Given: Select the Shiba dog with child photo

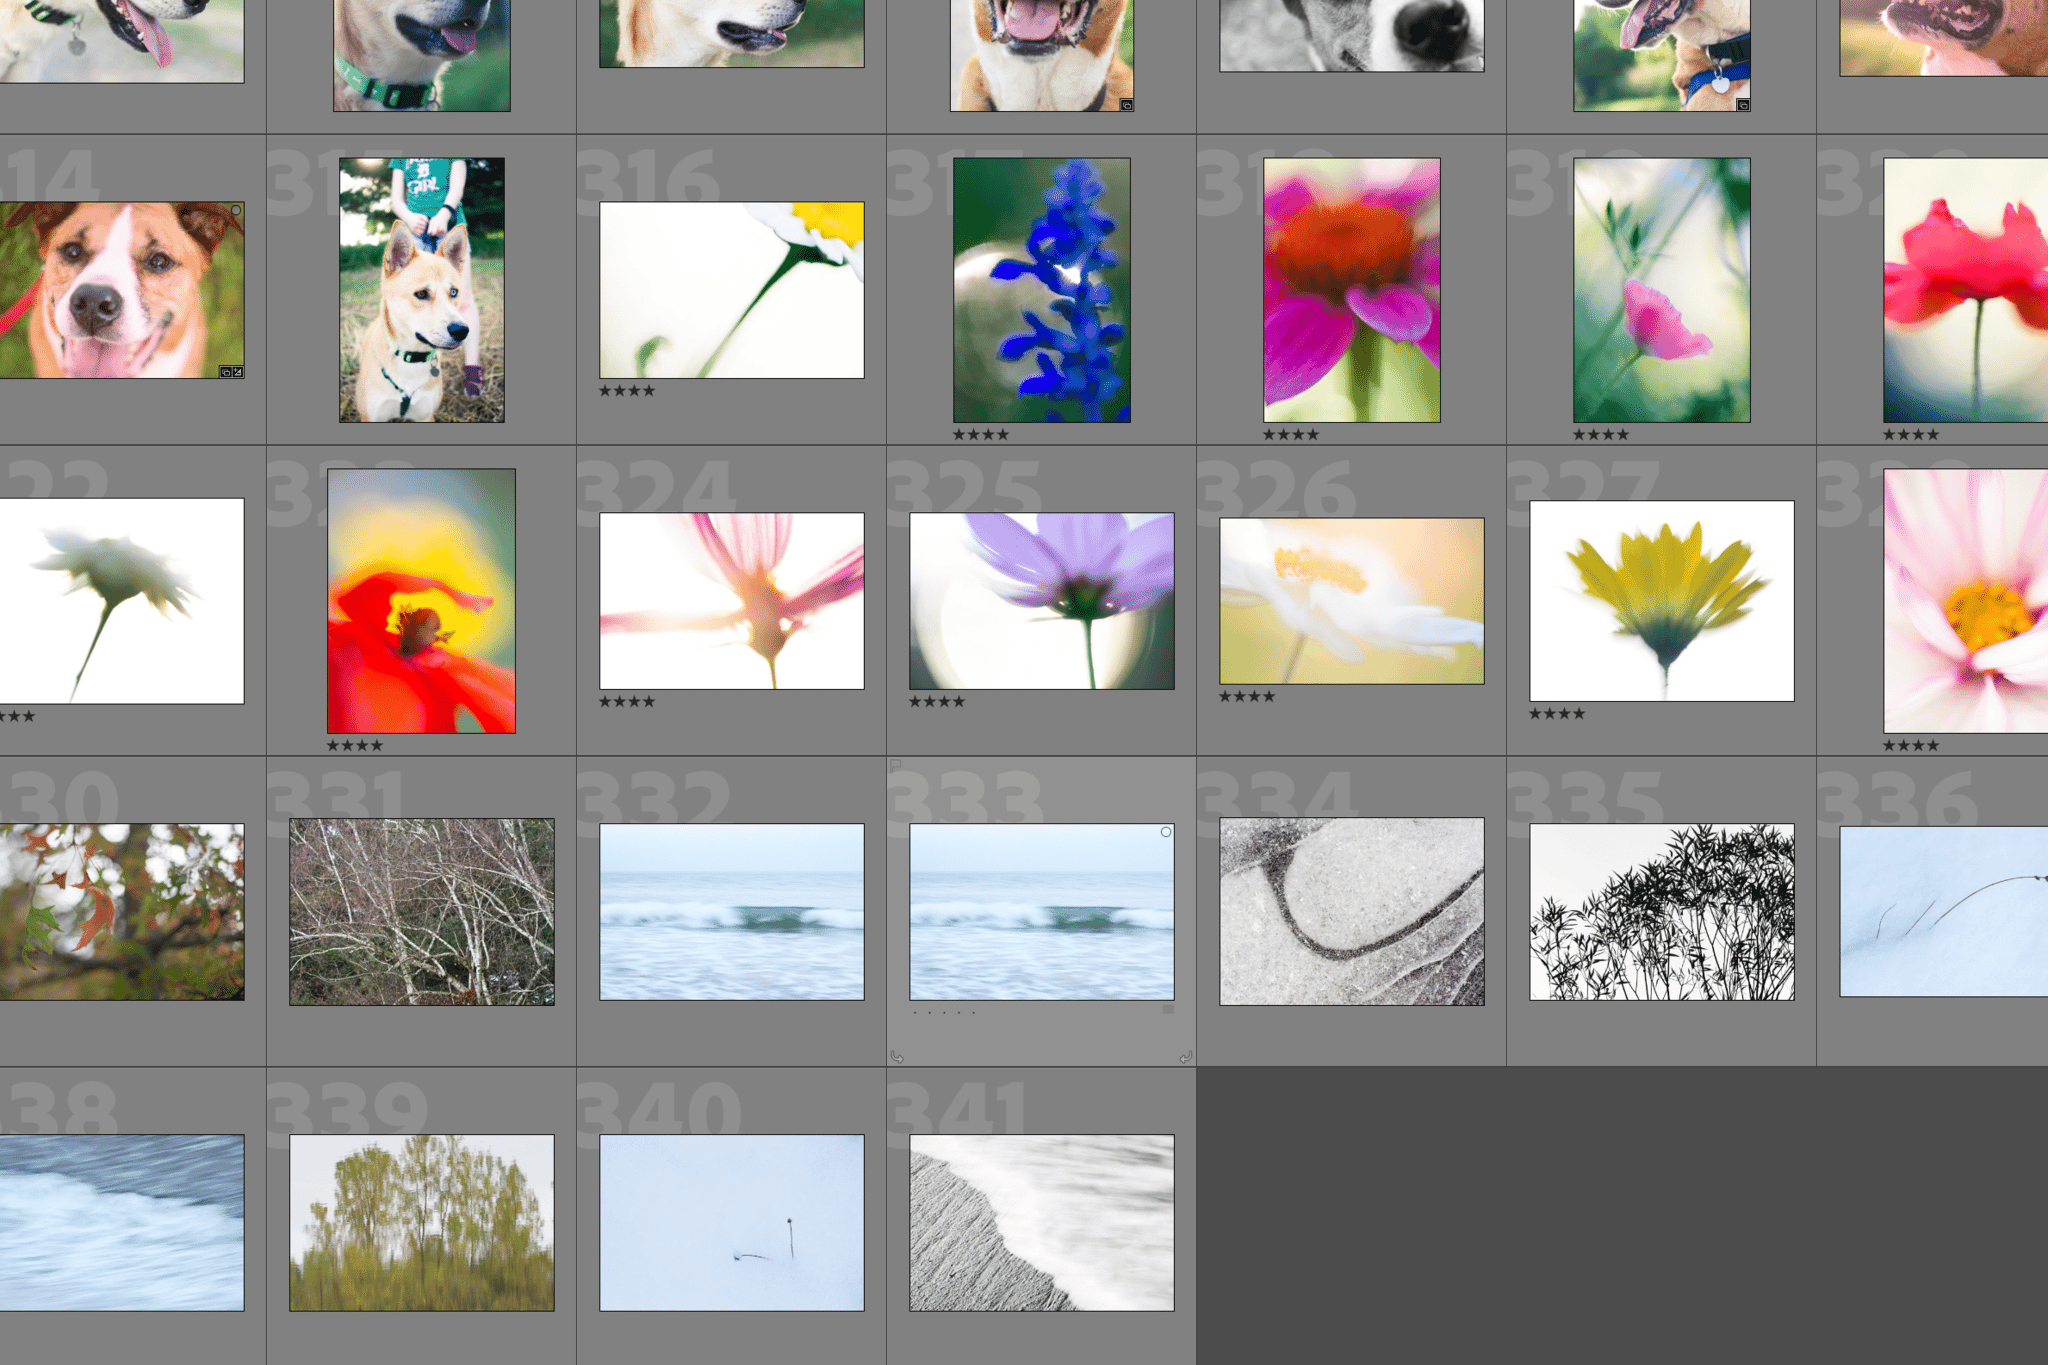Looking at the screenshot, I should 421,290.
